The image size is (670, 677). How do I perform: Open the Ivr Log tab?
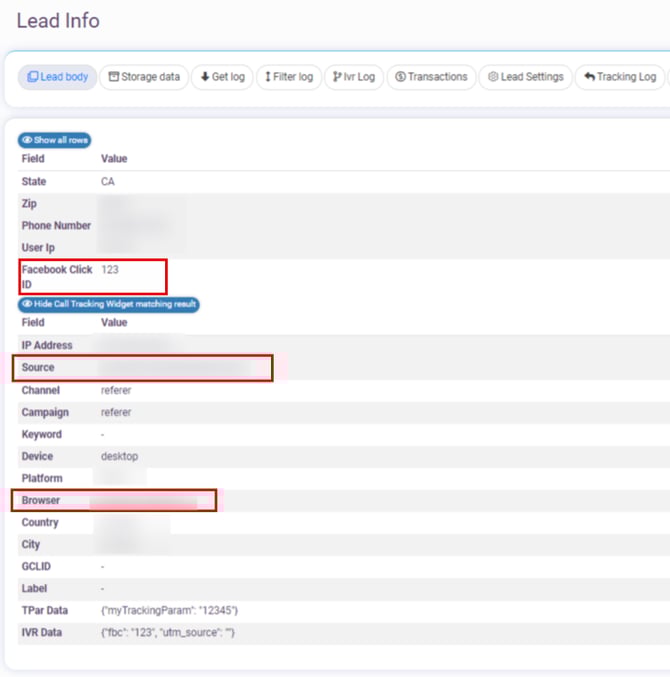click(x=353, y=77)
